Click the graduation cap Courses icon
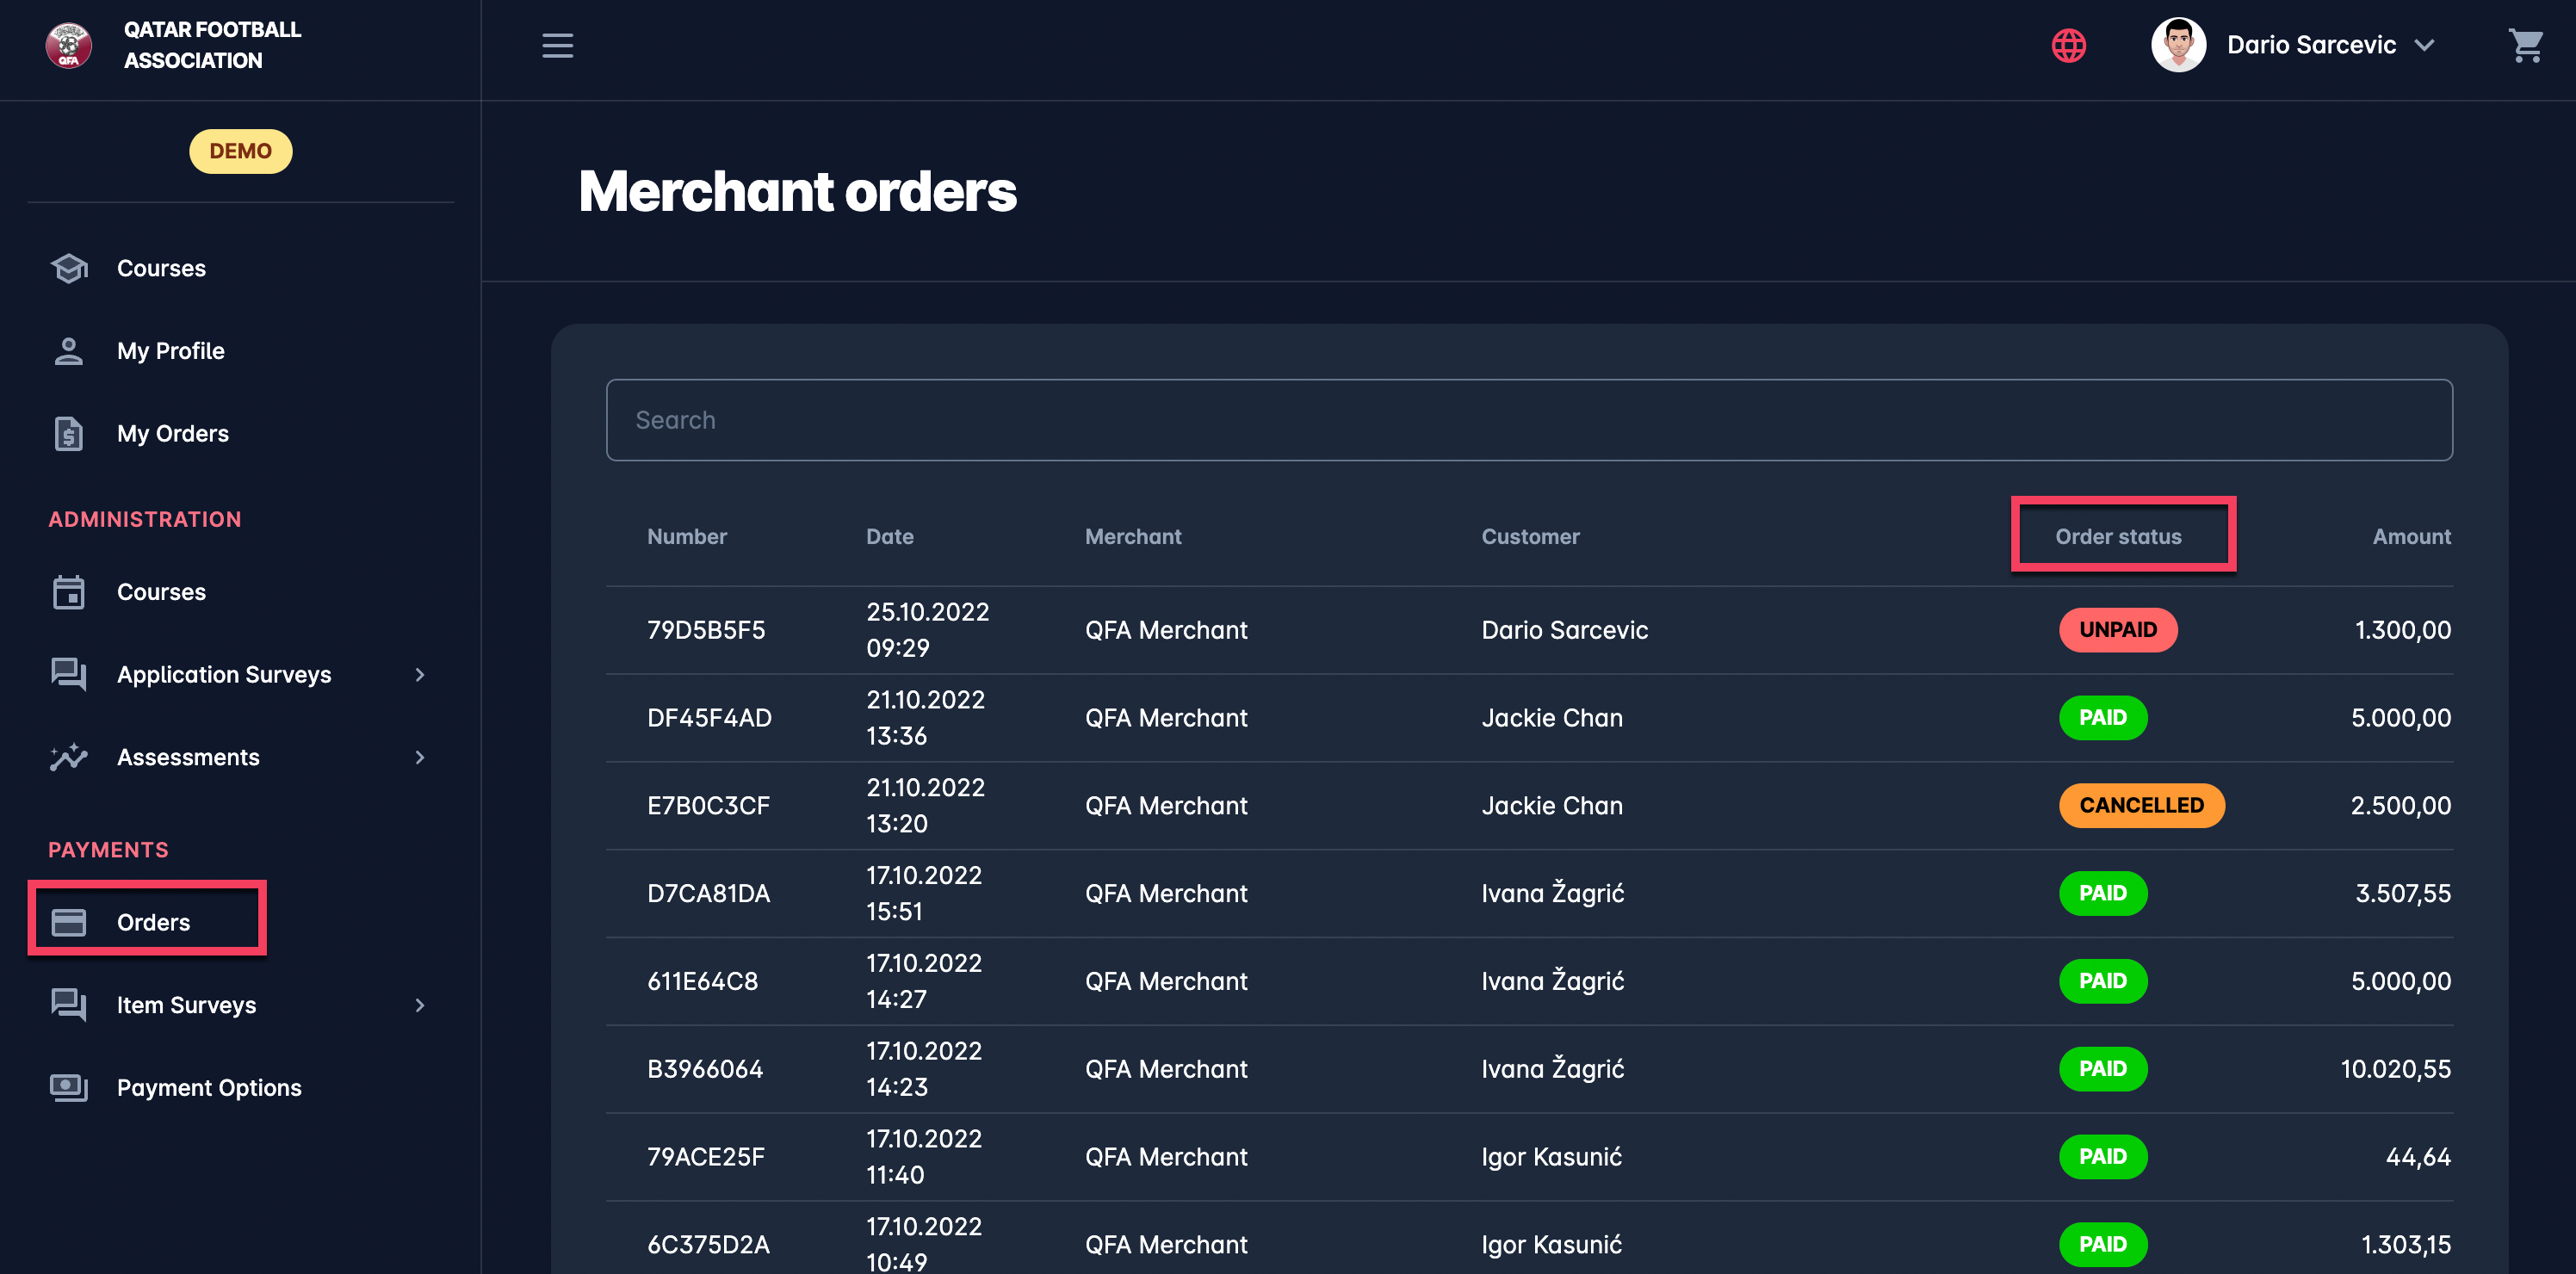The height and width of the screenshot is (1274, 2576). coord(69,268)
